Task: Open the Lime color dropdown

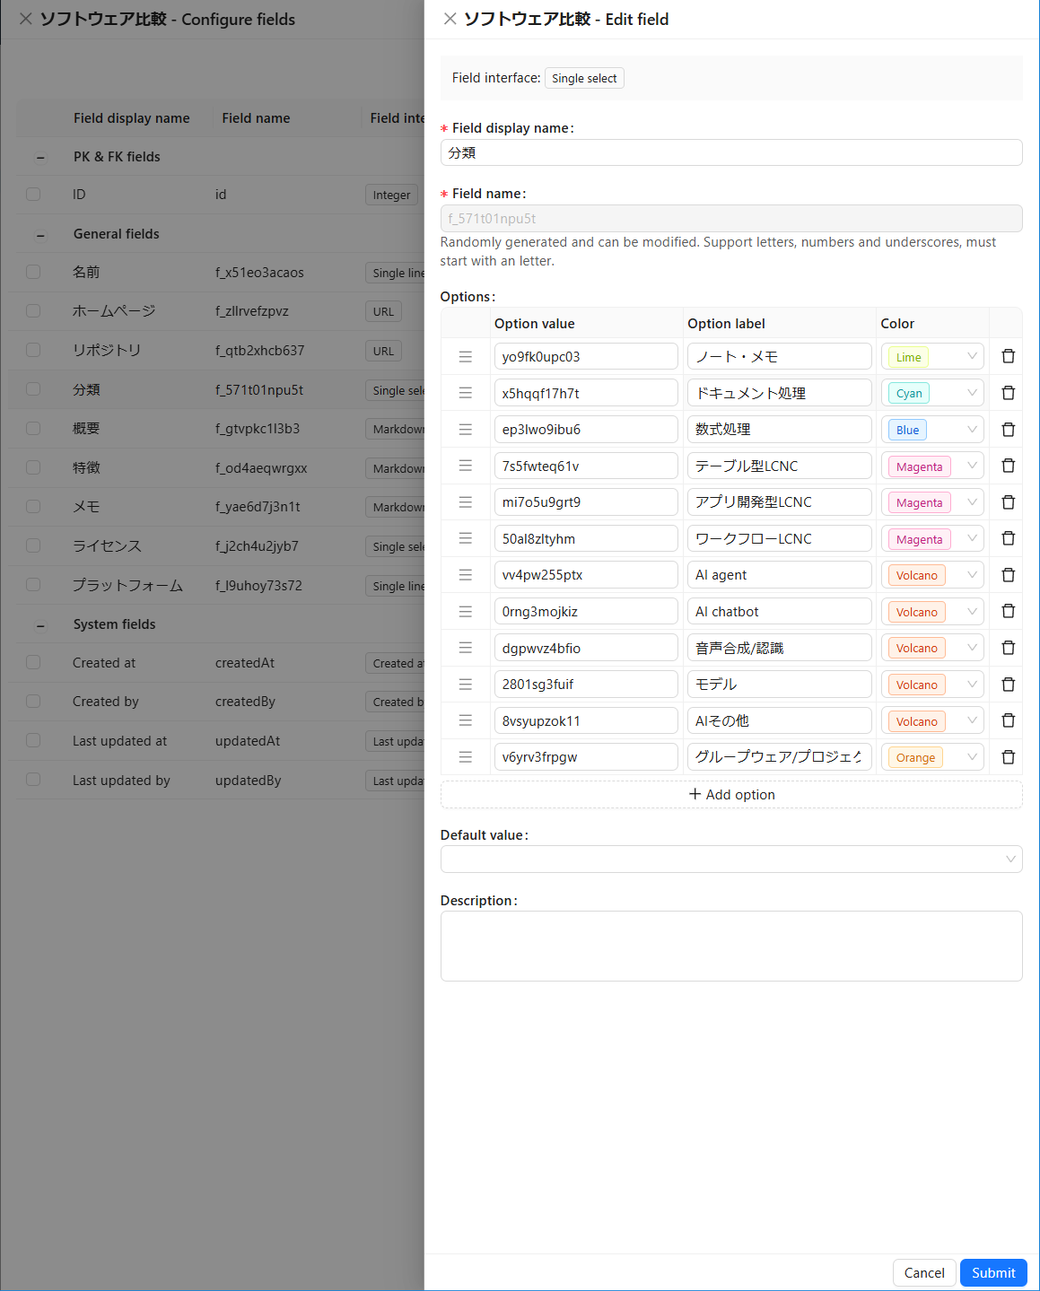Action: (x=932, y=357)
